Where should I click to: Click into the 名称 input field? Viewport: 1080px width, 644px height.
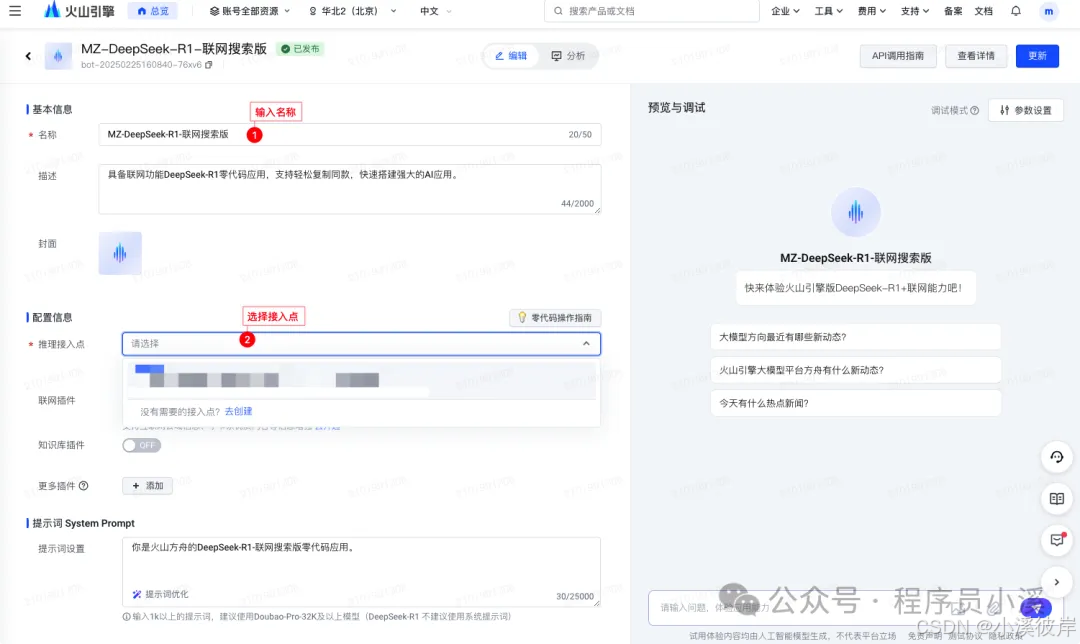(349, 134)
